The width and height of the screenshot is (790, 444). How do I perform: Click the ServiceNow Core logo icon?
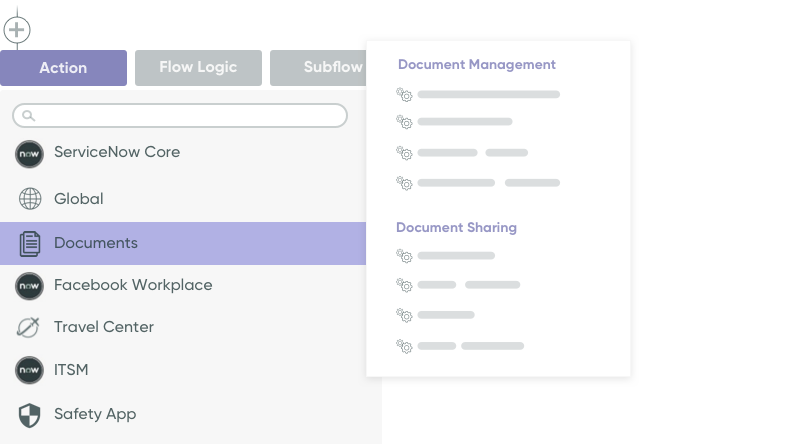(30, 154)
